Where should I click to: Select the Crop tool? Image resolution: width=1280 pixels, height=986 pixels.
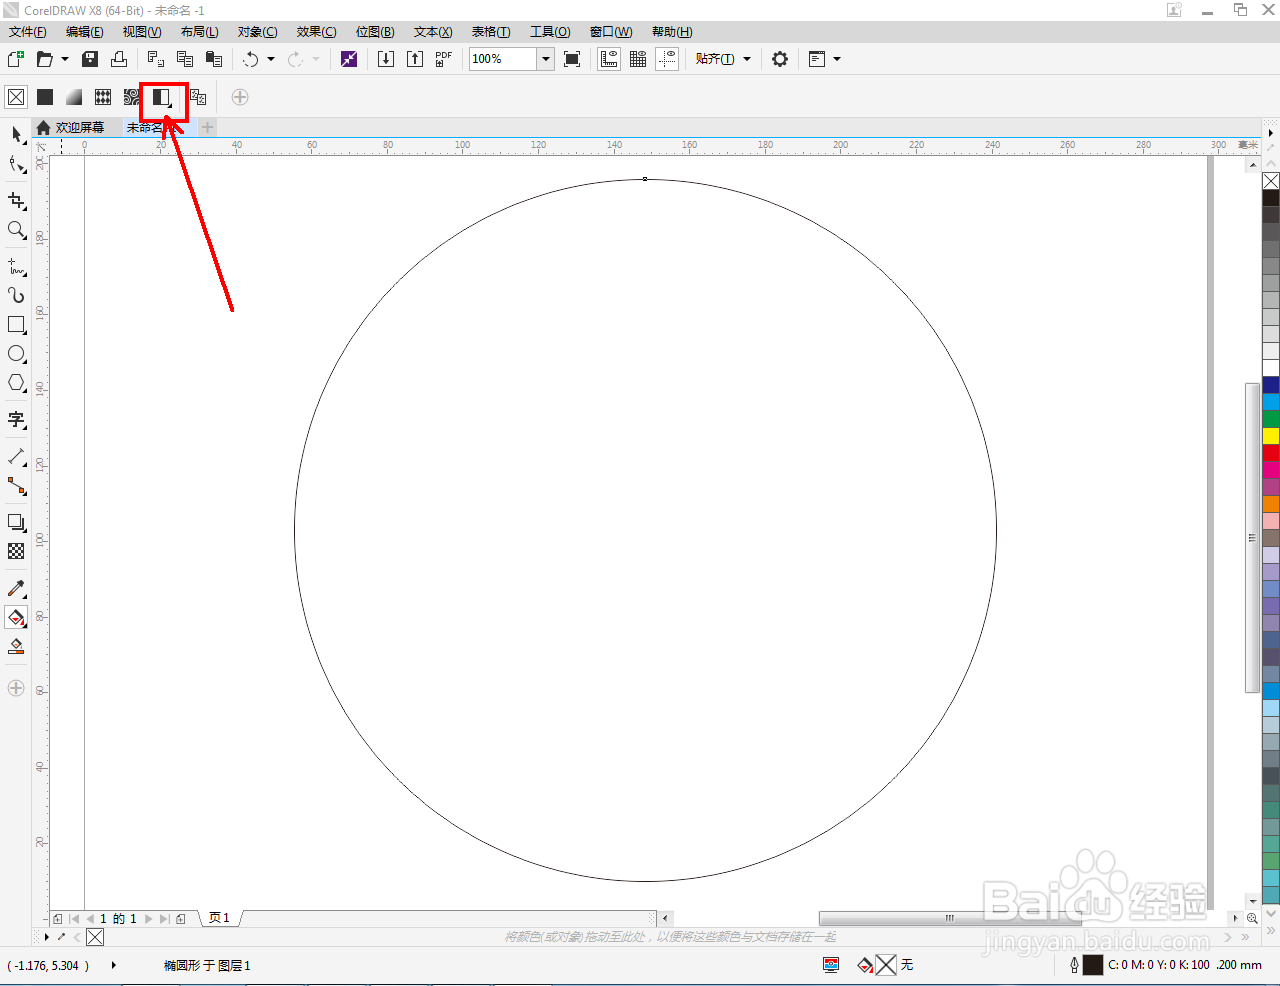(x=16, y=201)
